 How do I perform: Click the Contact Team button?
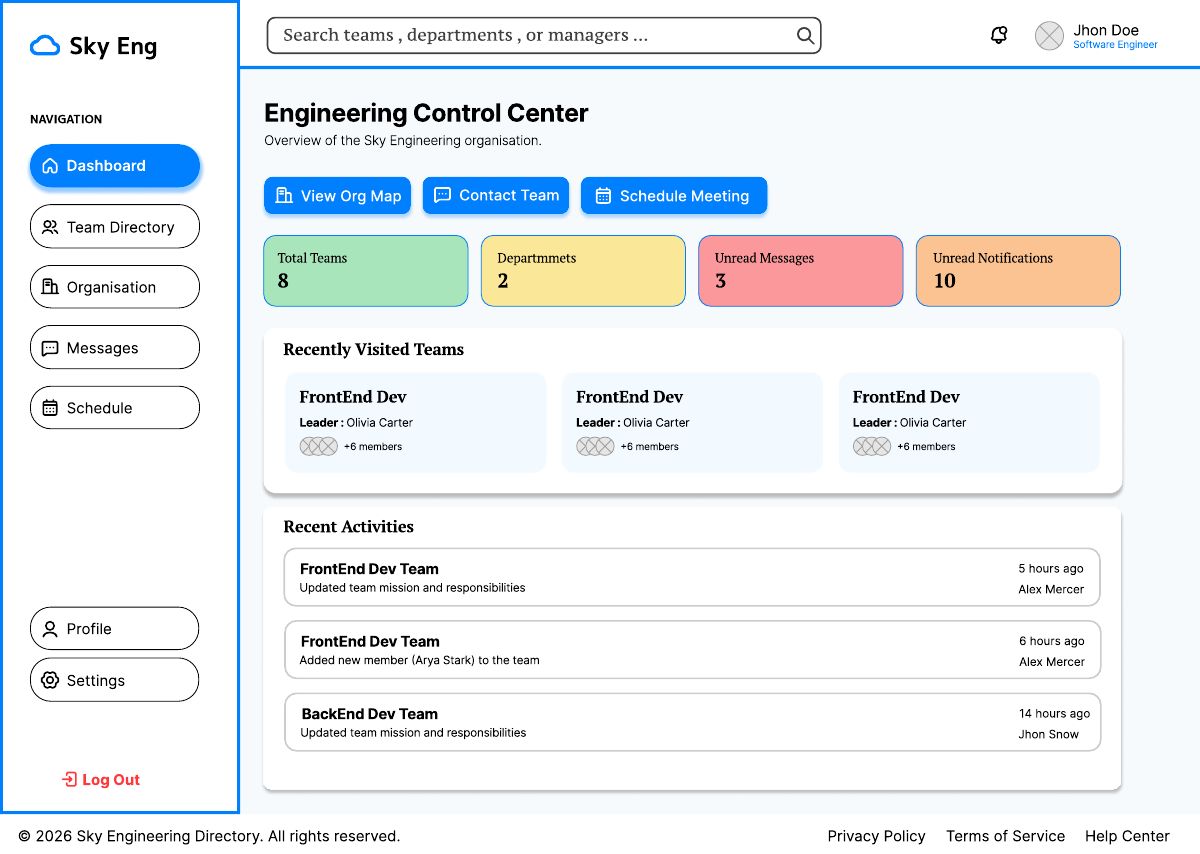(496, 196)
